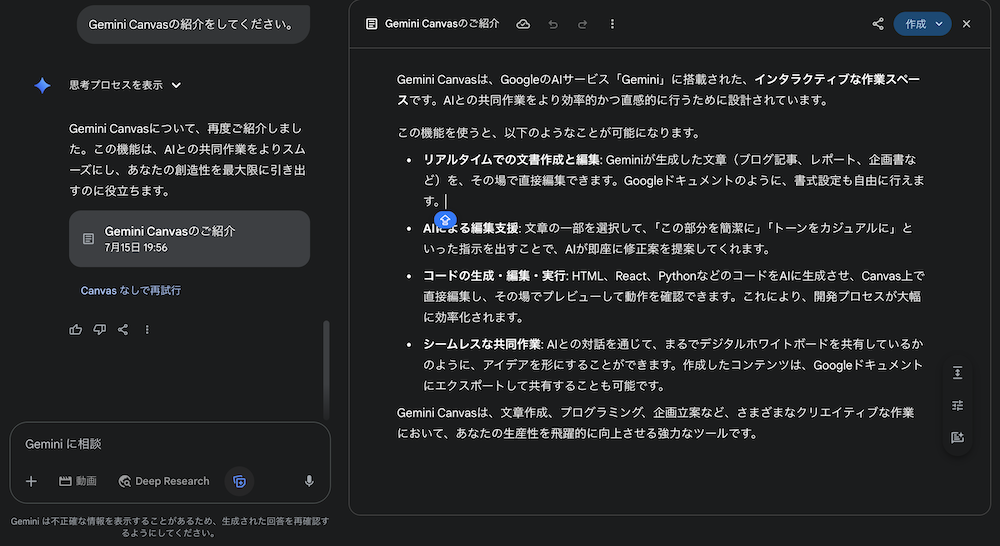Viewport: 1000px width, 546px height.
Task: Click the bold text コードの生成・編集・実行
Action: click(494, 276)
